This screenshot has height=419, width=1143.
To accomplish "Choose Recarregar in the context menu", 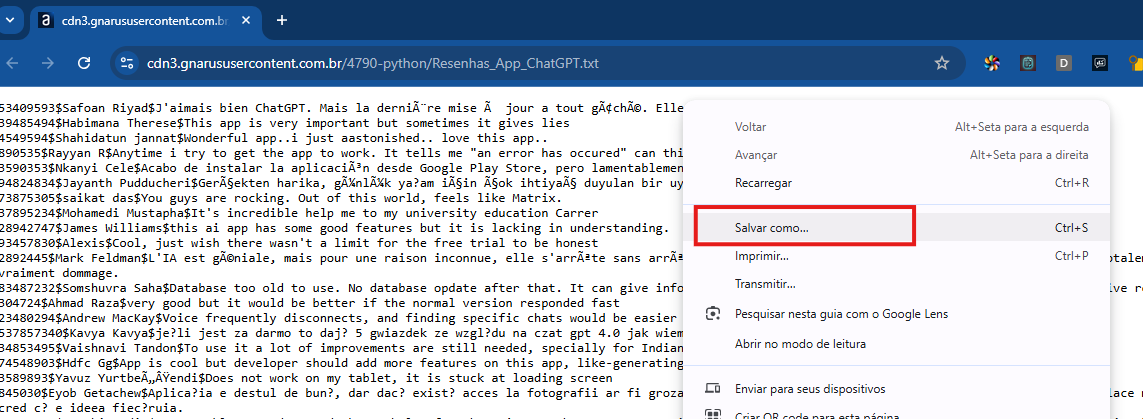I will (897, 183).
